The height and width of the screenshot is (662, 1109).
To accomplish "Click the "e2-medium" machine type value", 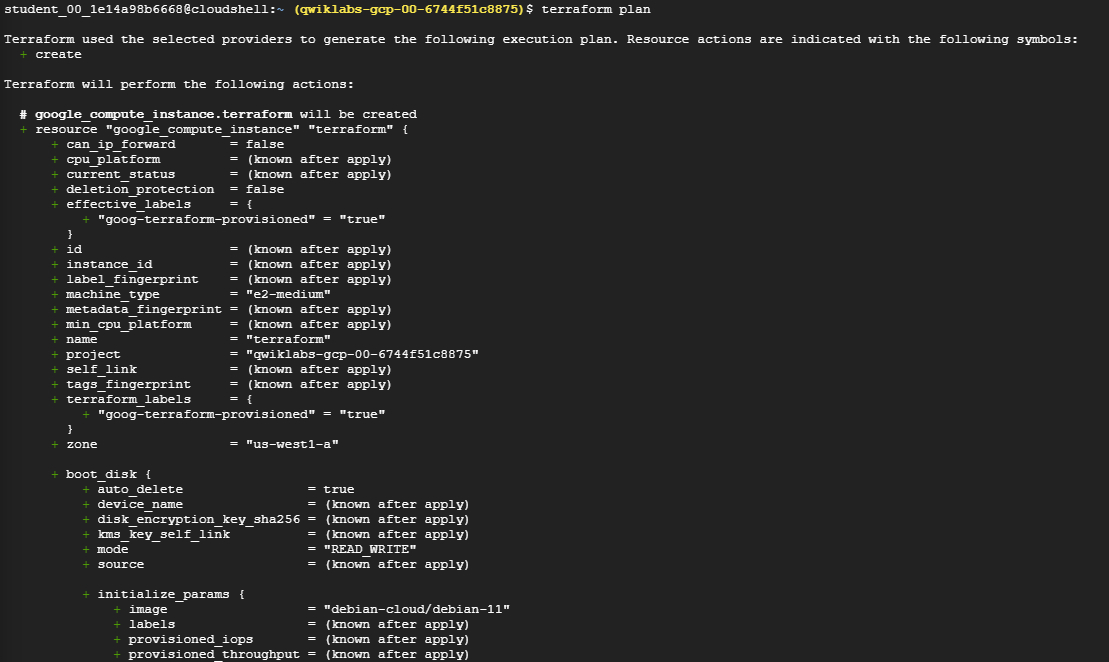I will [288, 294].
